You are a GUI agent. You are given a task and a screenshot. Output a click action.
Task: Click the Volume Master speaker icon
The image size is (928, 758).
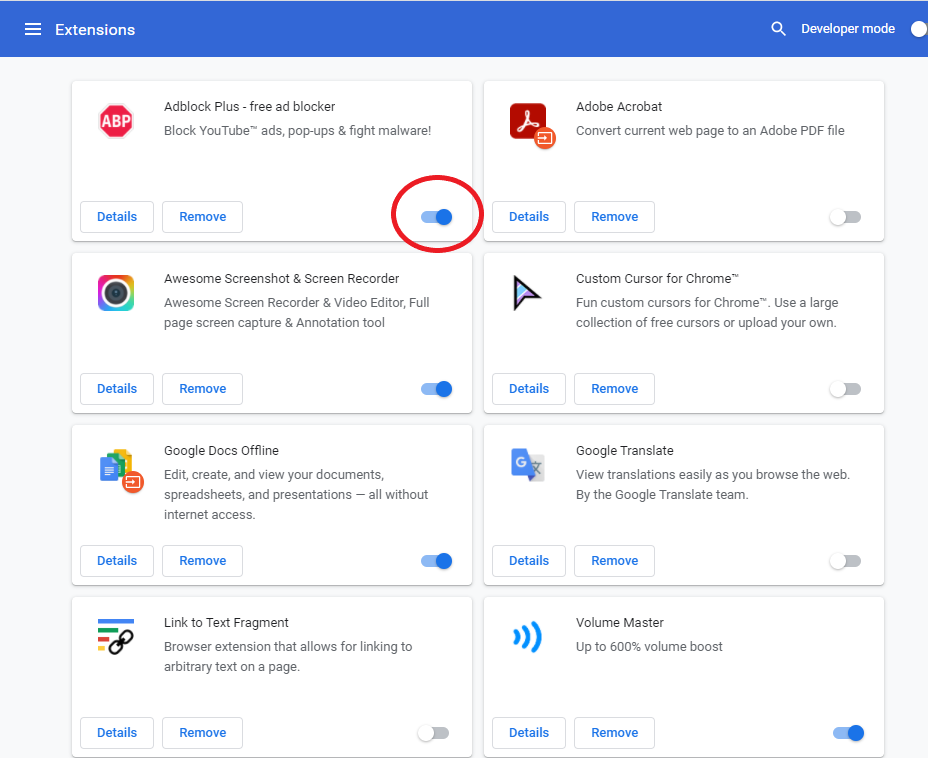527,637
